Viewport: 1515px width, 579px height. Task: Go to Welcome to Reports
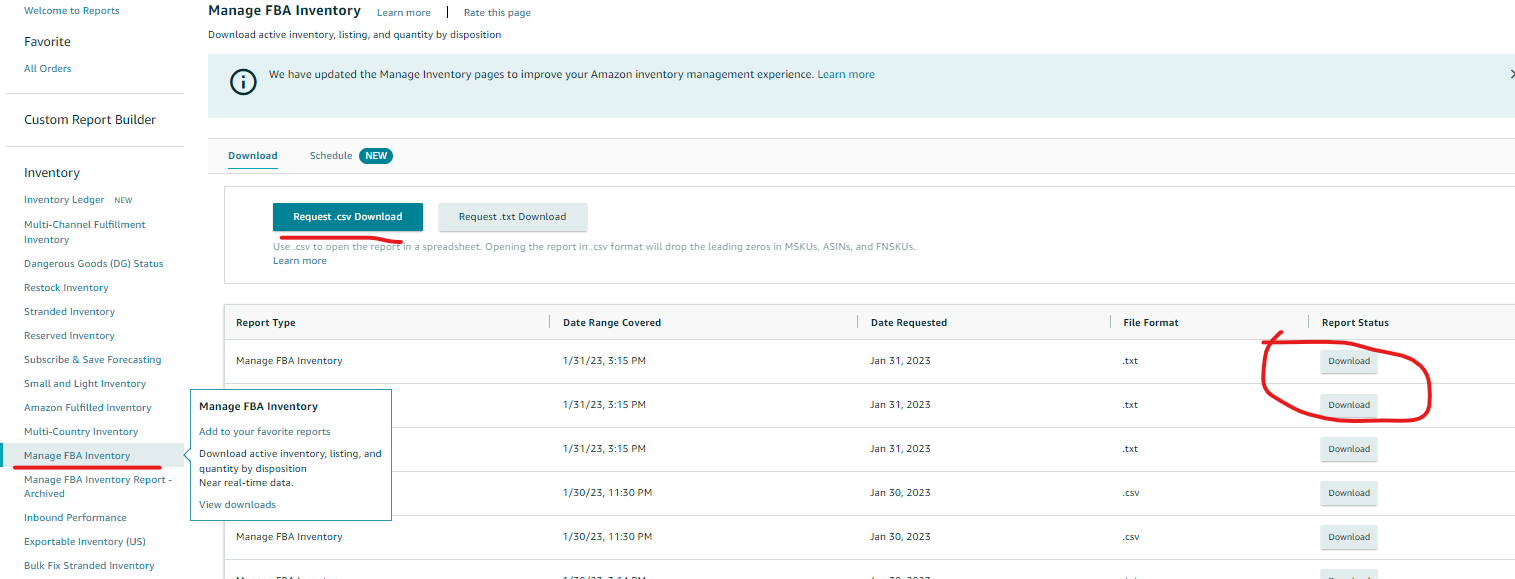click(72, 11)
